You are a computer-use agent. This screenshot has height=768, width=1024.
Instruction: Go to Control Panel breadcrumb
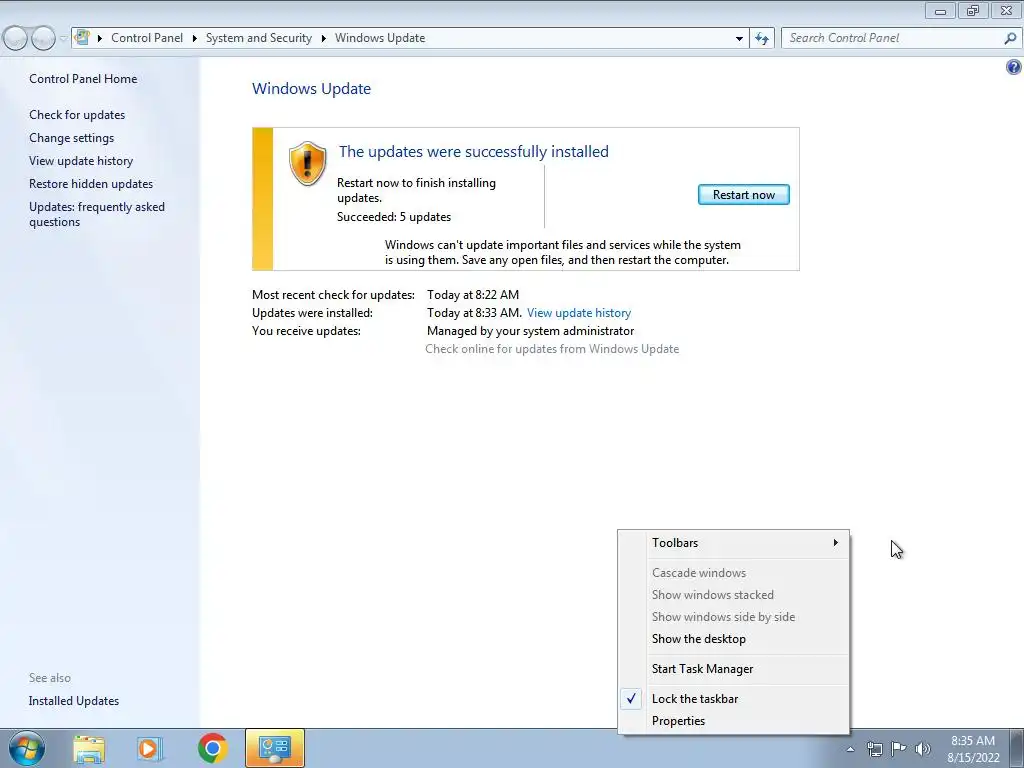(147, 38)
